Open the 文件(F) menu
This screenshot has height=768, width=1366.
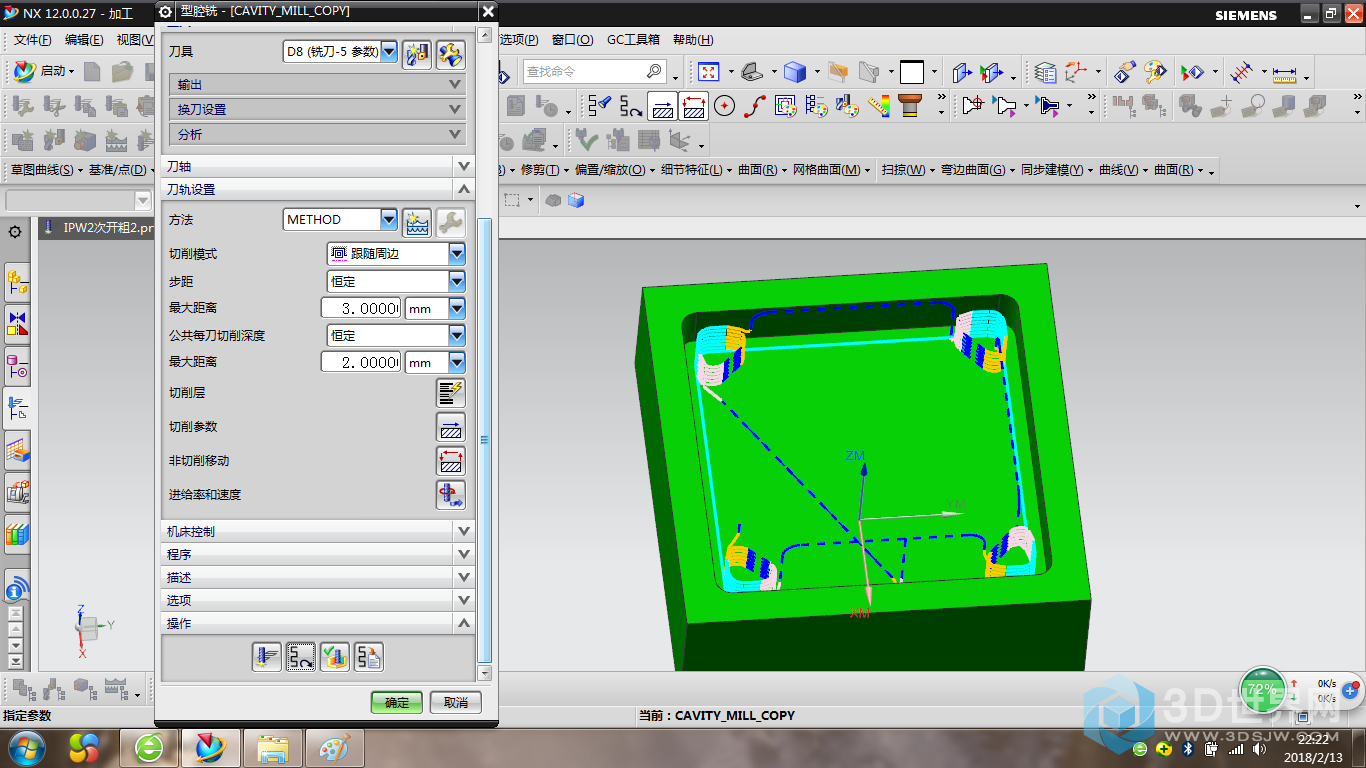33,40
